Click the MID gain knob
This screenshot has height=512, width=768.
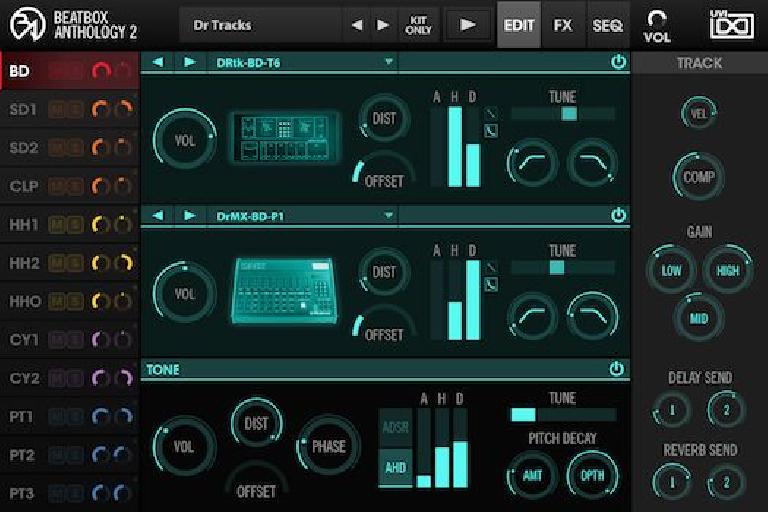click(x=699, y=318)
